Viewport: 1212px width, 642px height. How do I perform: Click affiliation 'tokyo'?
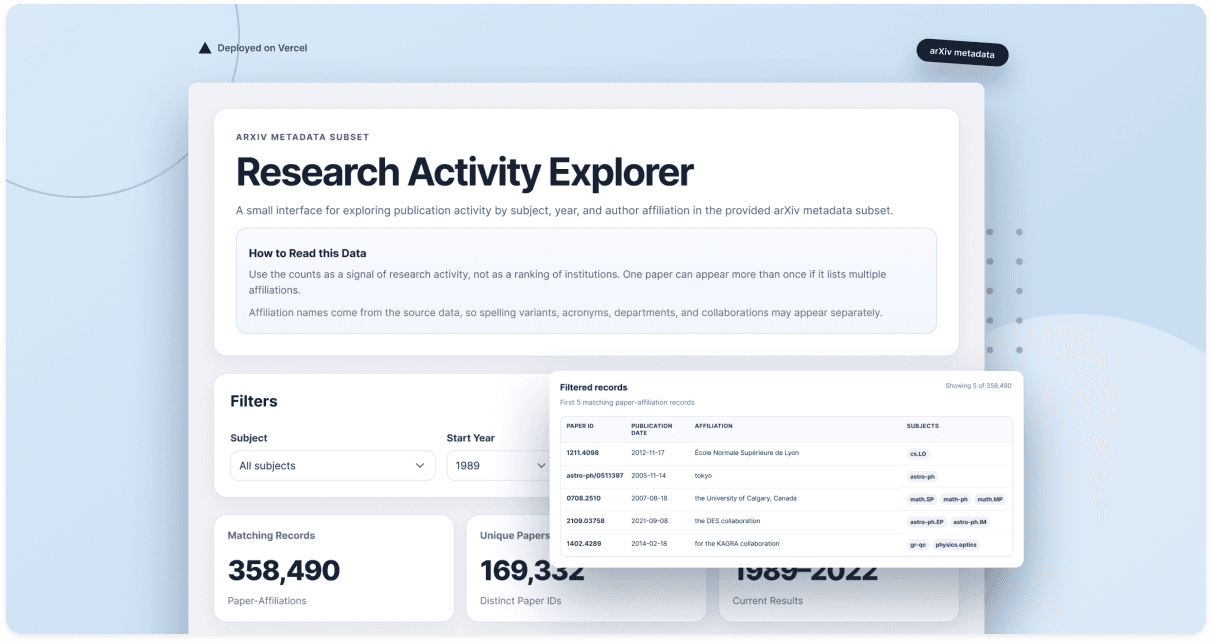click(x=703, y=476)
